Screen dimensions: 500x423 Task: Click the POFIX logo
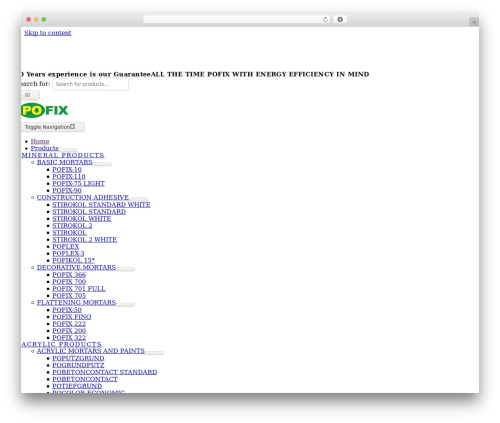(x=44, y=110)
